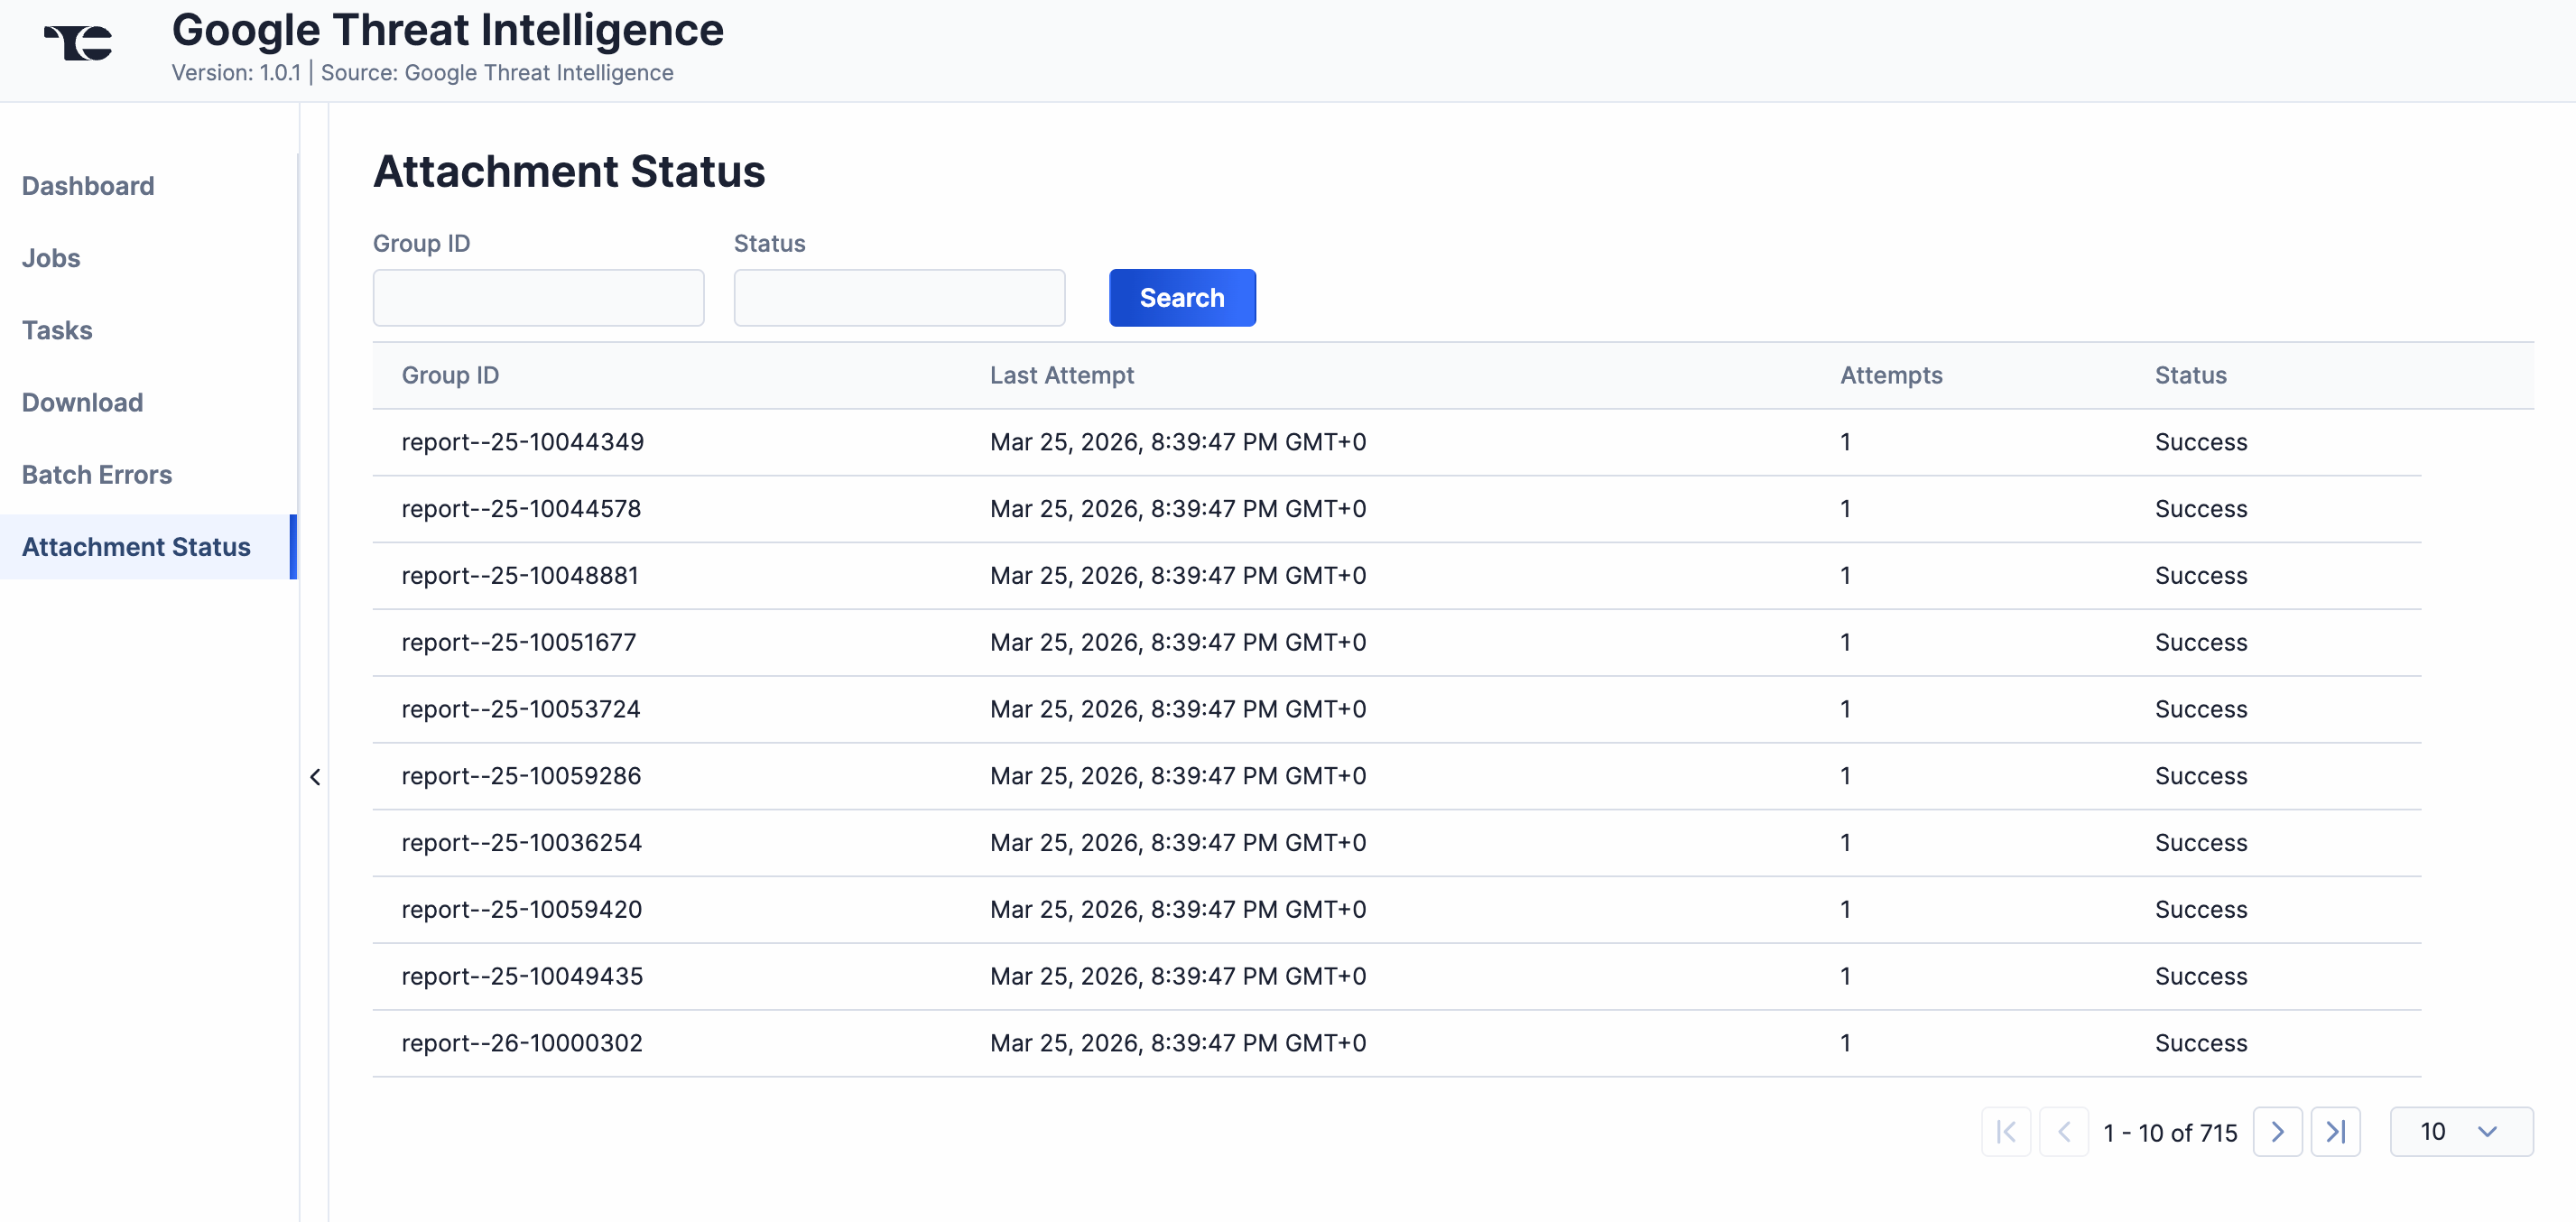Select row report--26-10000302
This screenshot has width=2576, height=1222.
click(x=522, y=1042)
